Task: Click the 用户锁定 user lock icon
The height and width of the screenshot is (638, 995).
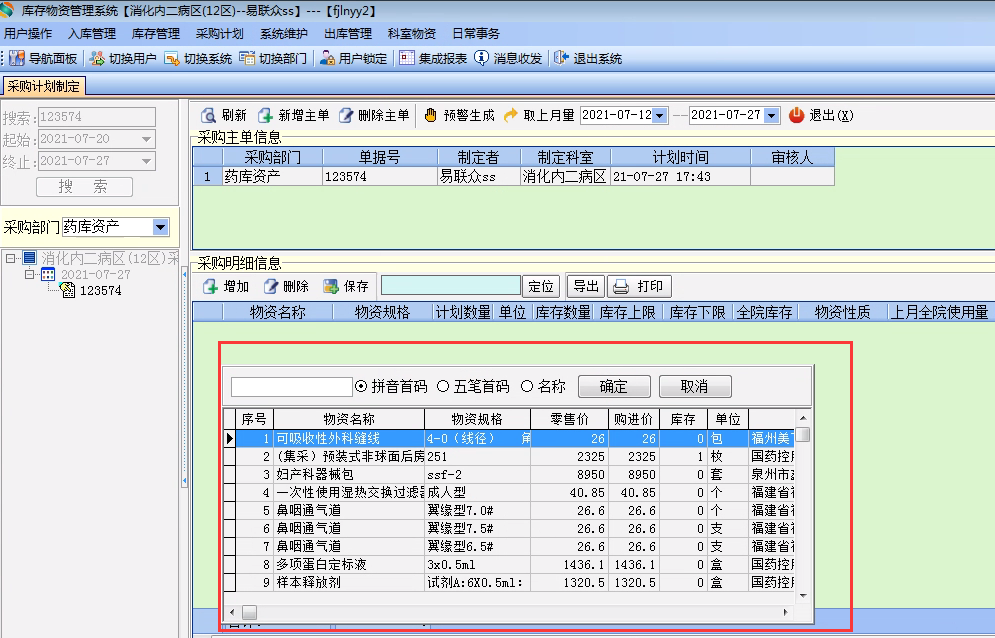Action: pos(327,58)
